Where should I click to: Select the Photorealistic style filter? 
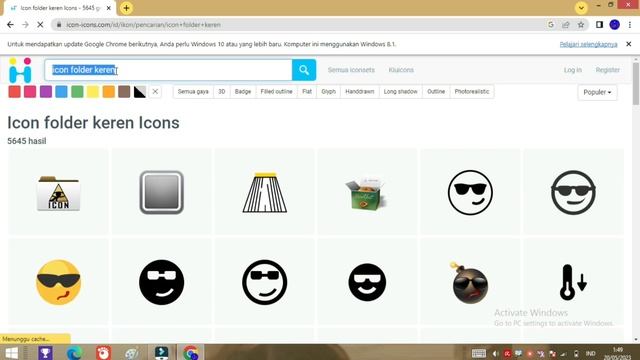[x=472, y=92]
